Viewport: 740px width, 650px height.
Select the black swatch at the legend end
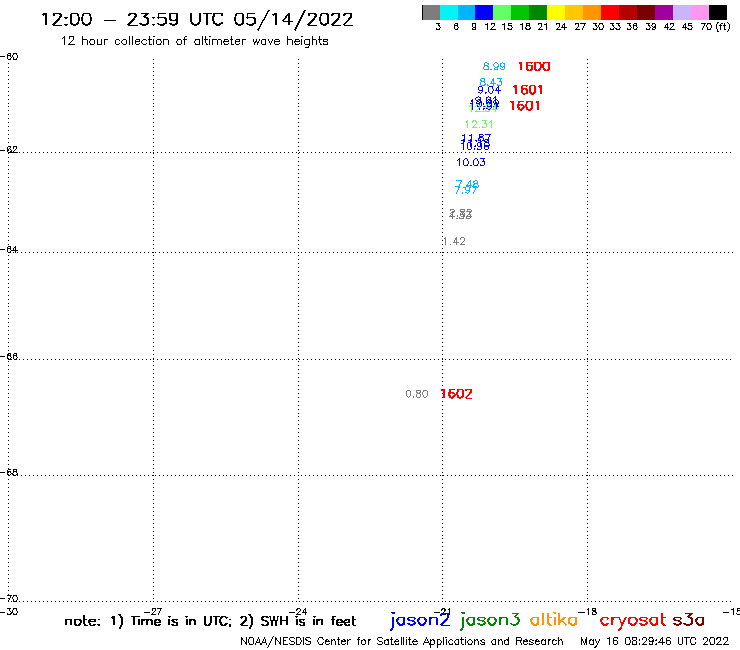[717, 12]
